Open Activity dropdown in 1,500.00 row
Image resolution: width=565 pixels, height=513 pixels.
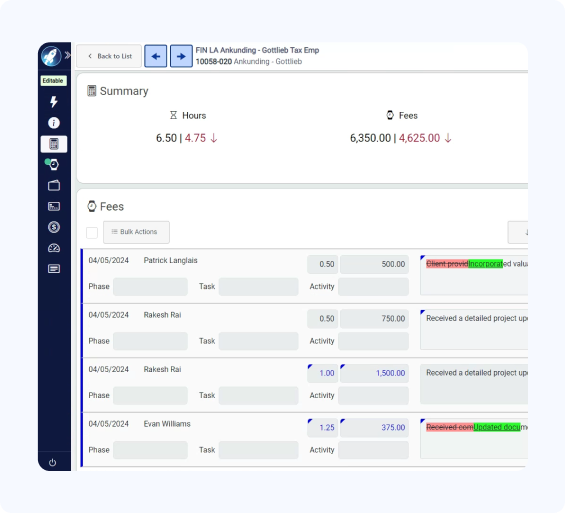[x=373, y=396]
